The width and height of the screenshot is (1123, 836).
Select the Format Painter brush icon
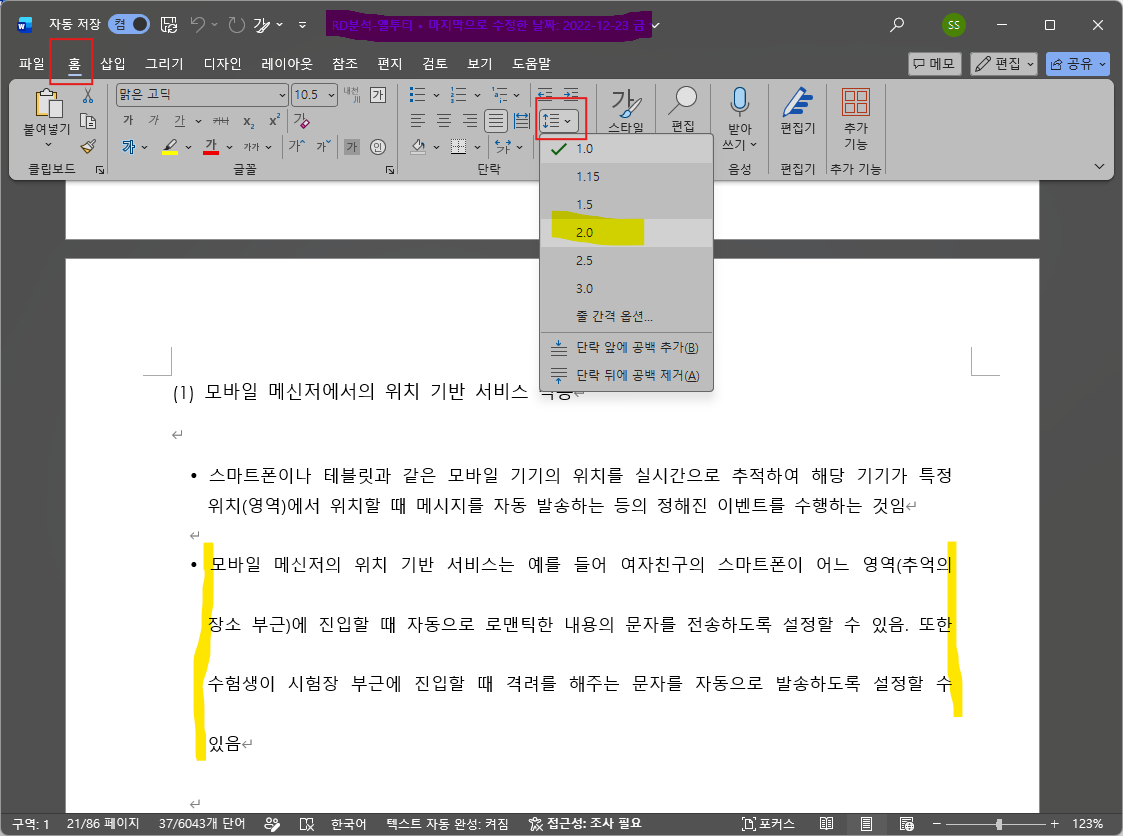[87, 146]
